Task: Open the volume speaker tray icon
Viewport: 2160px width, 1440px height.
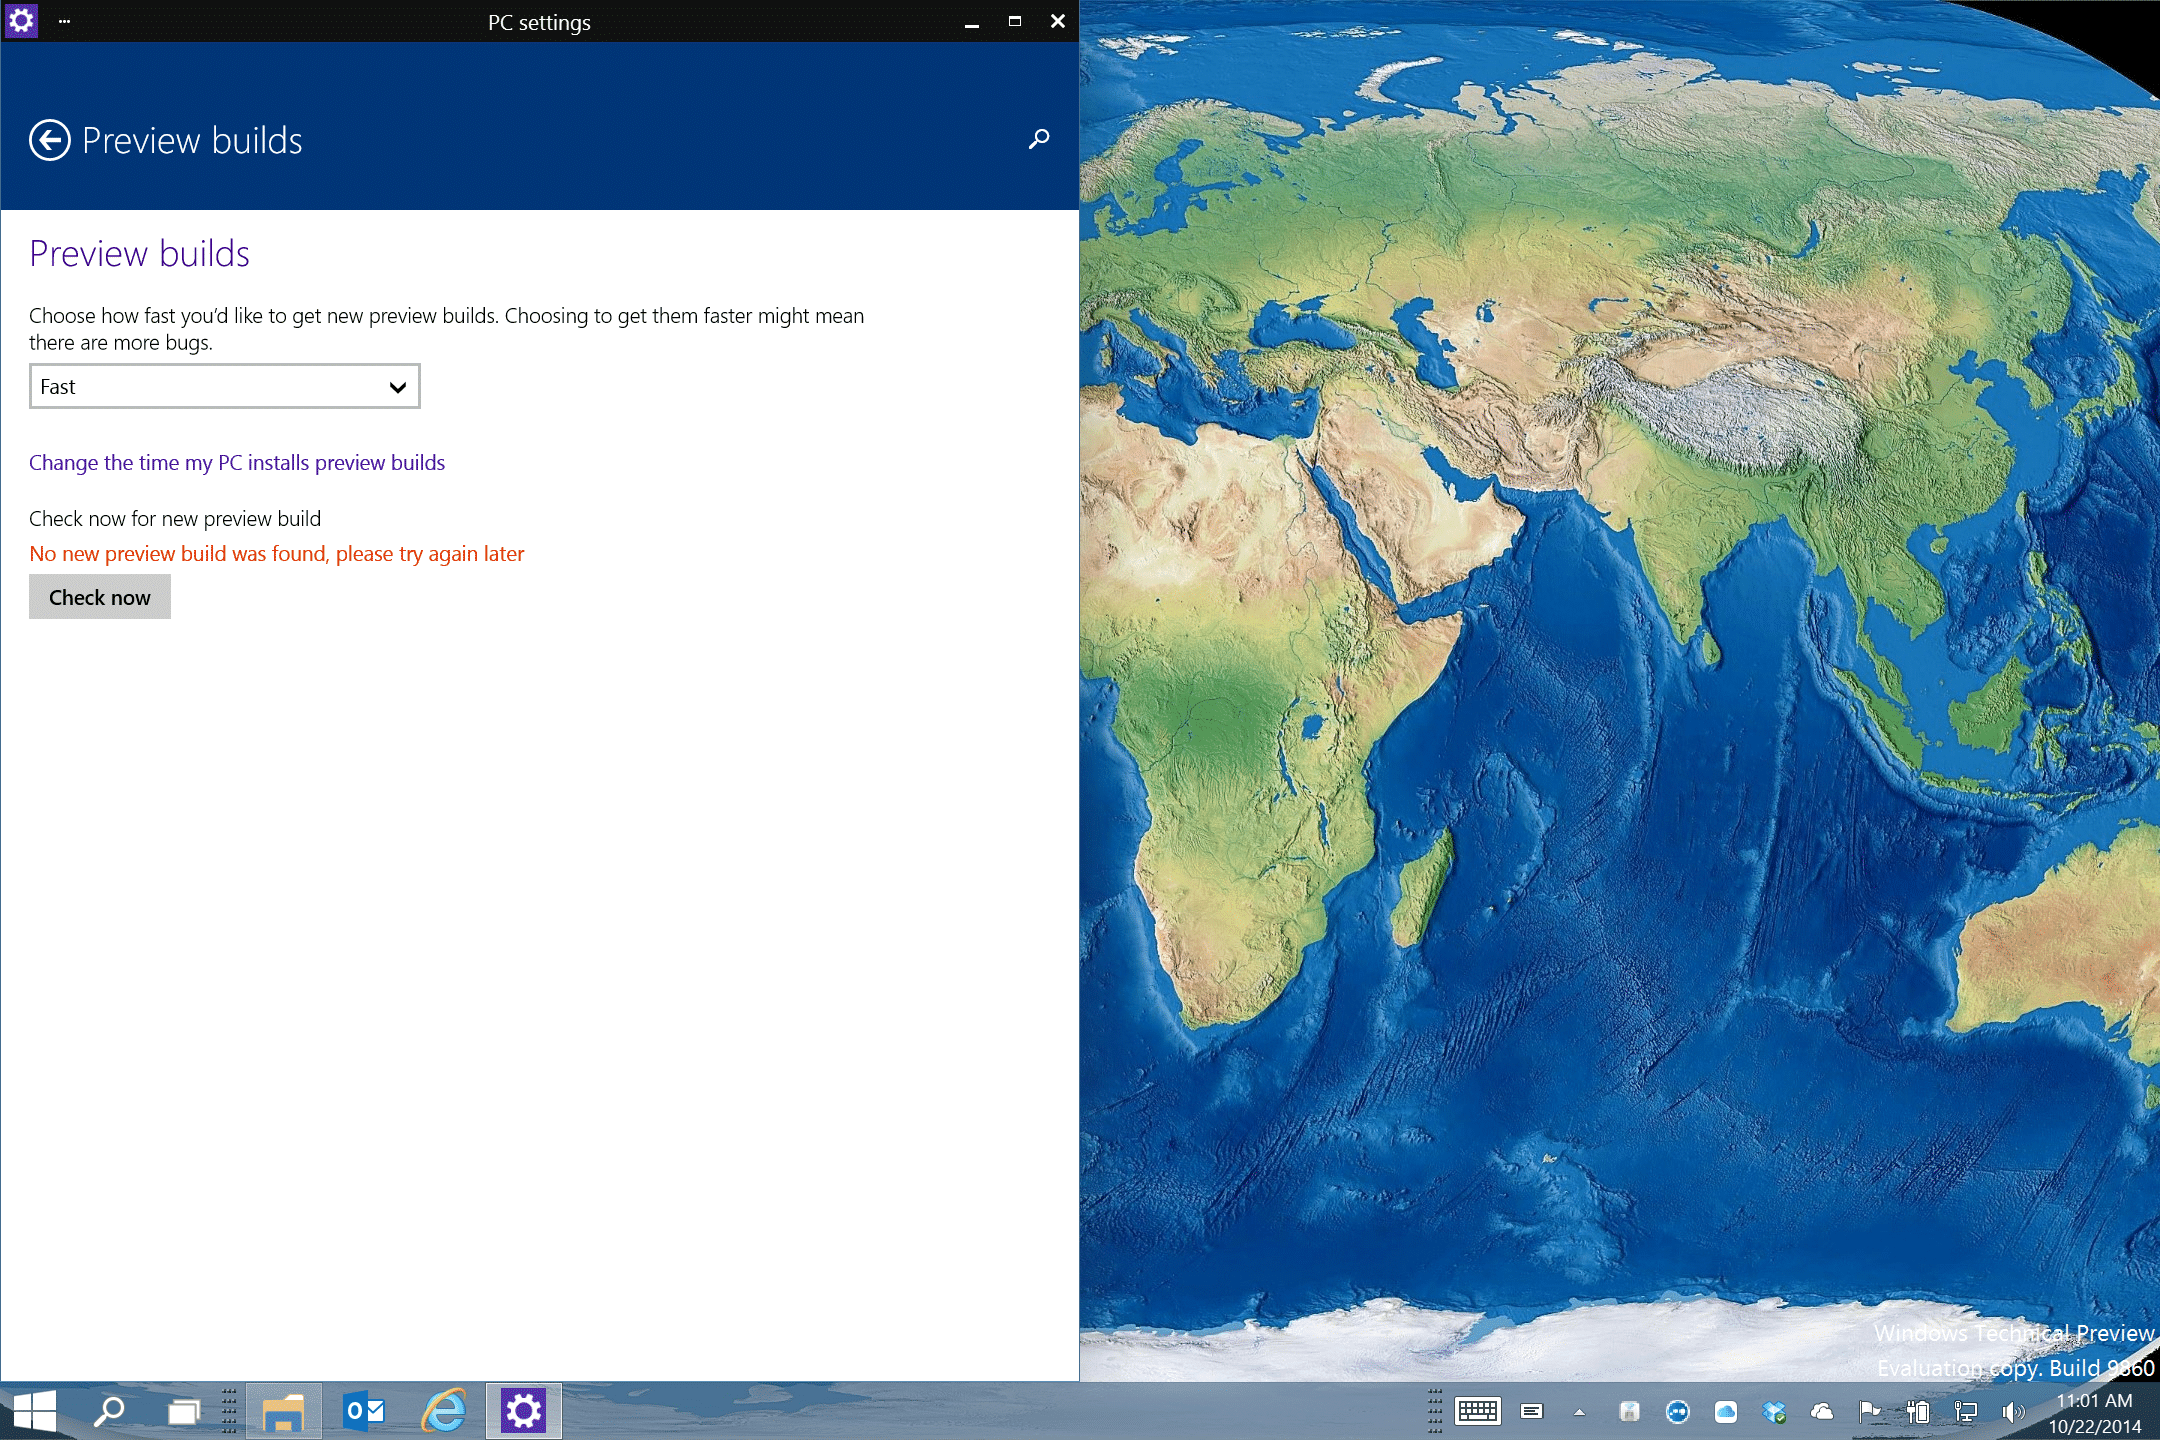Action: [2013, 1411]
